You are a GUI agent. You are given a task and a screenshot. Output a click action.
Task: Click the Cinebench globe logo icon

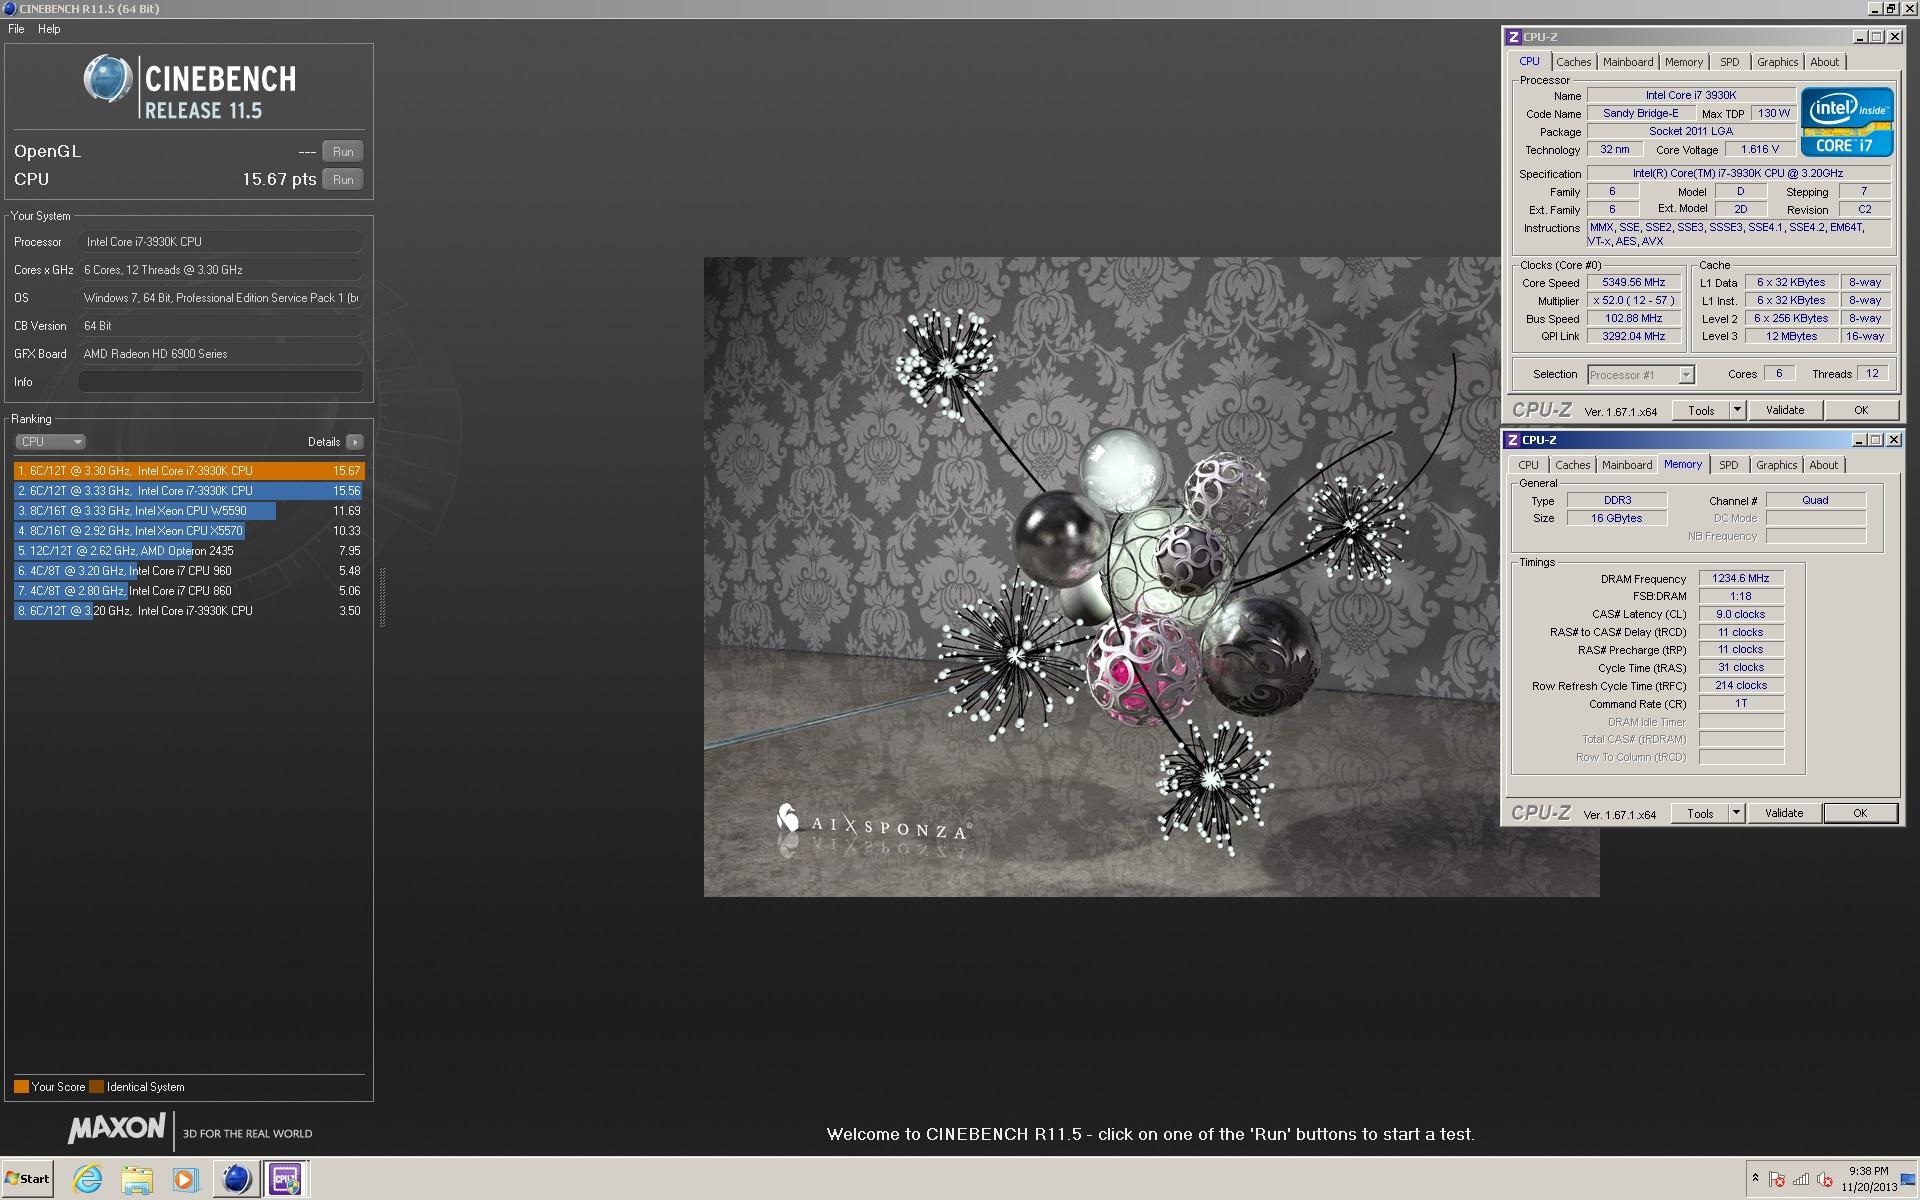pos(107,80)
